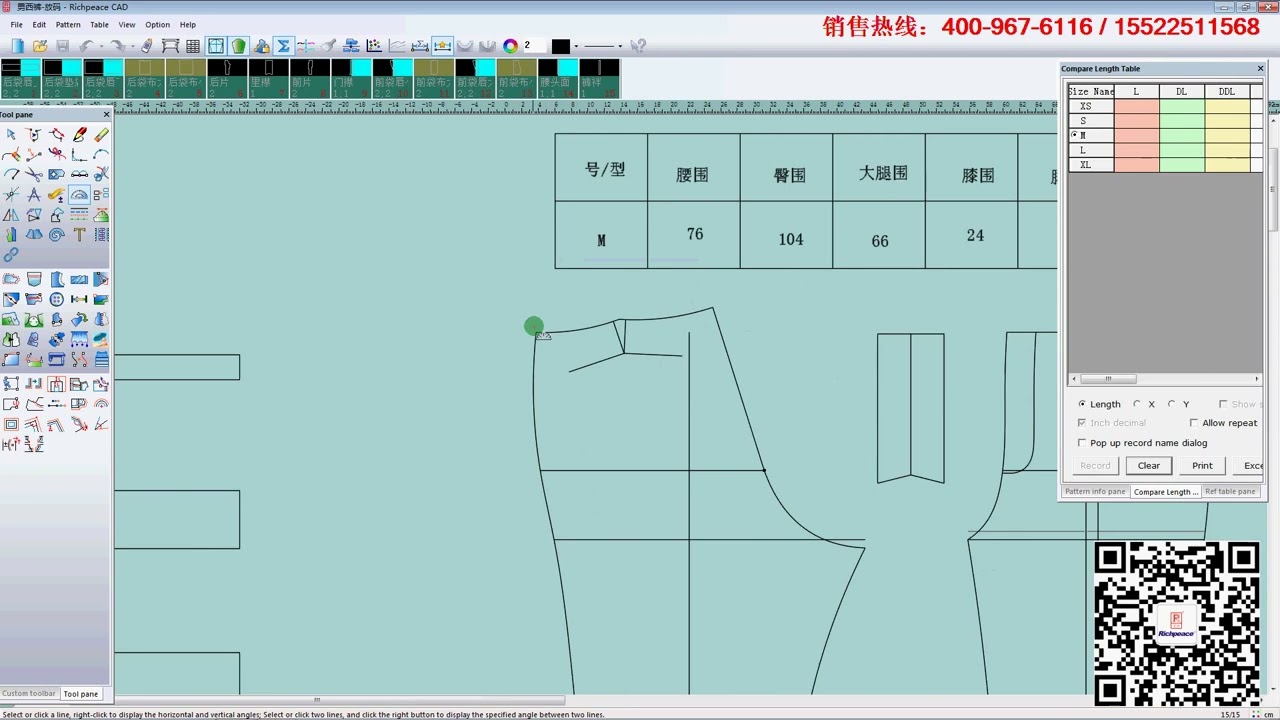Select the compass tool in Tool pane

33,194
